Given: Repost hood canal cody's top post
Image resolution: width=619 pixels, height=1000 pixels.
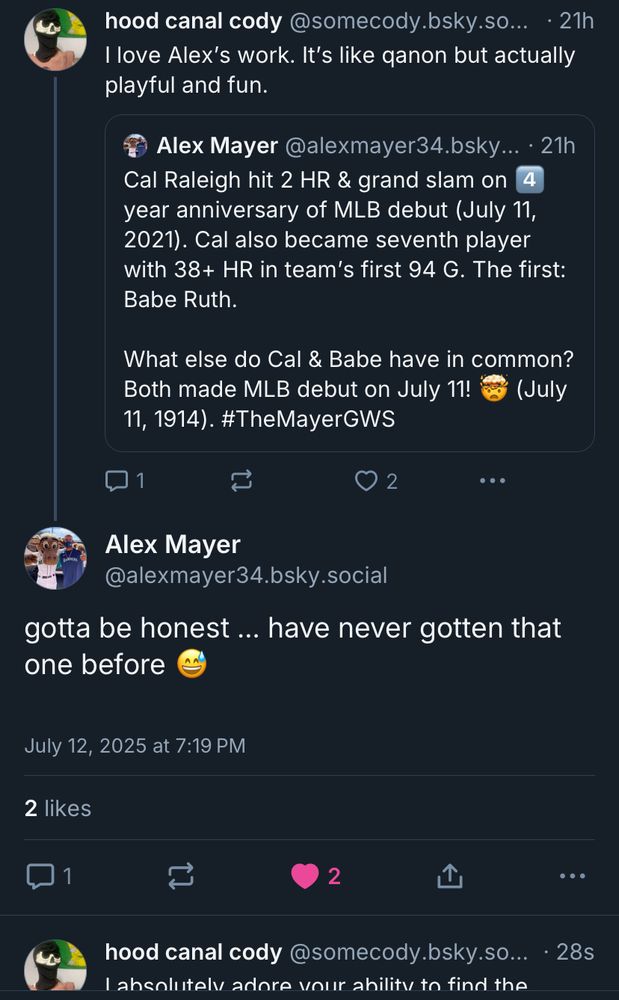Looking at the screenshot, I should (x=241, y=481).
